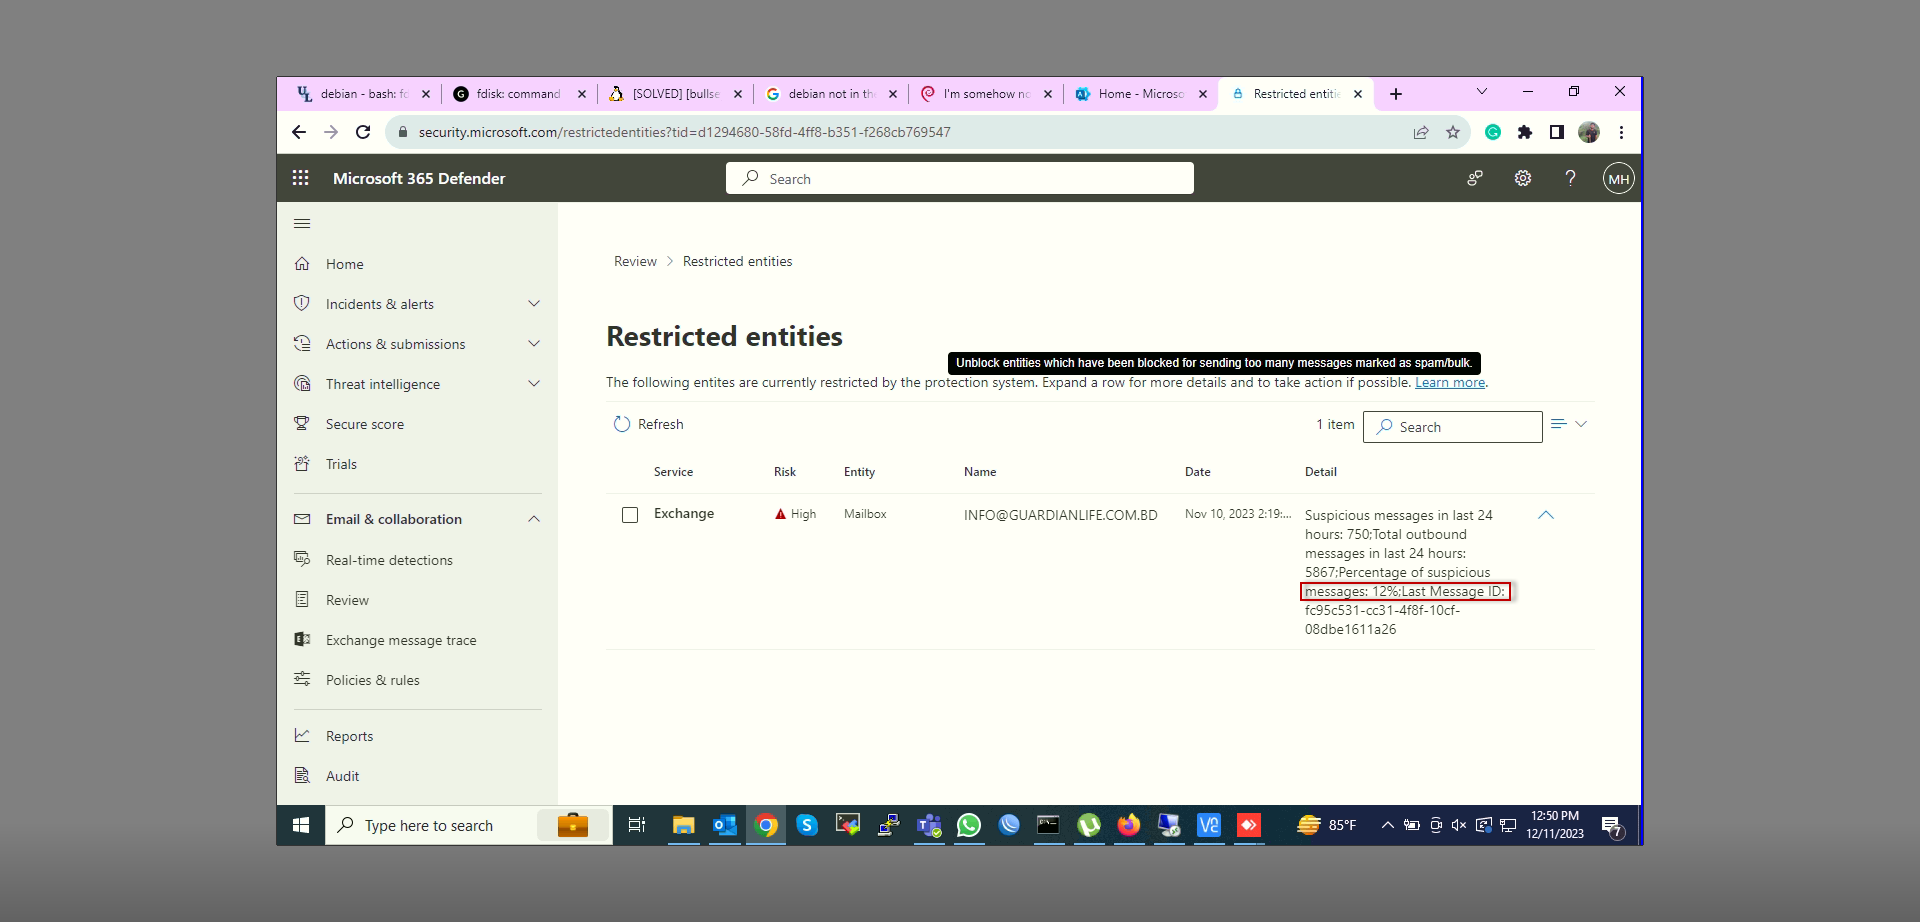Select the checkbox for the Exchange entity row
This screenshot has width=1920, height=922.
pyautogui.click(x=630, y=515)
